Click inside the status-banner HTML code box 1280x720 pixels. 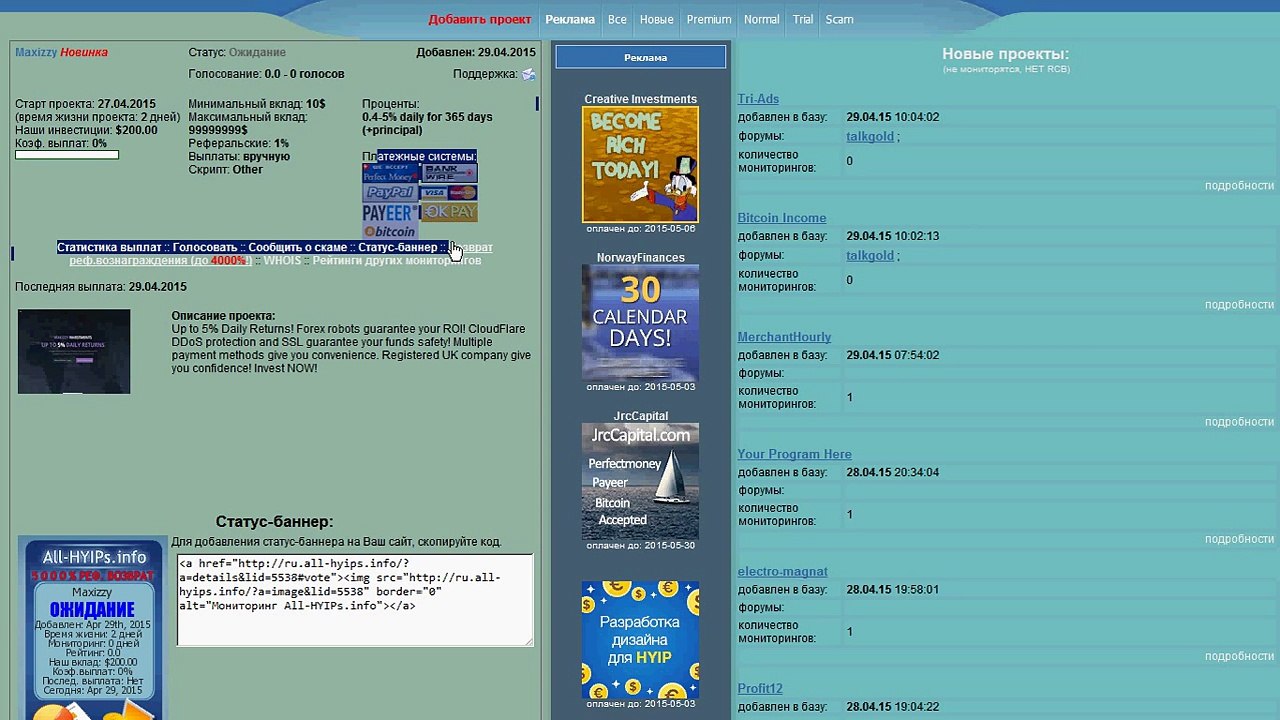(355, 600)
